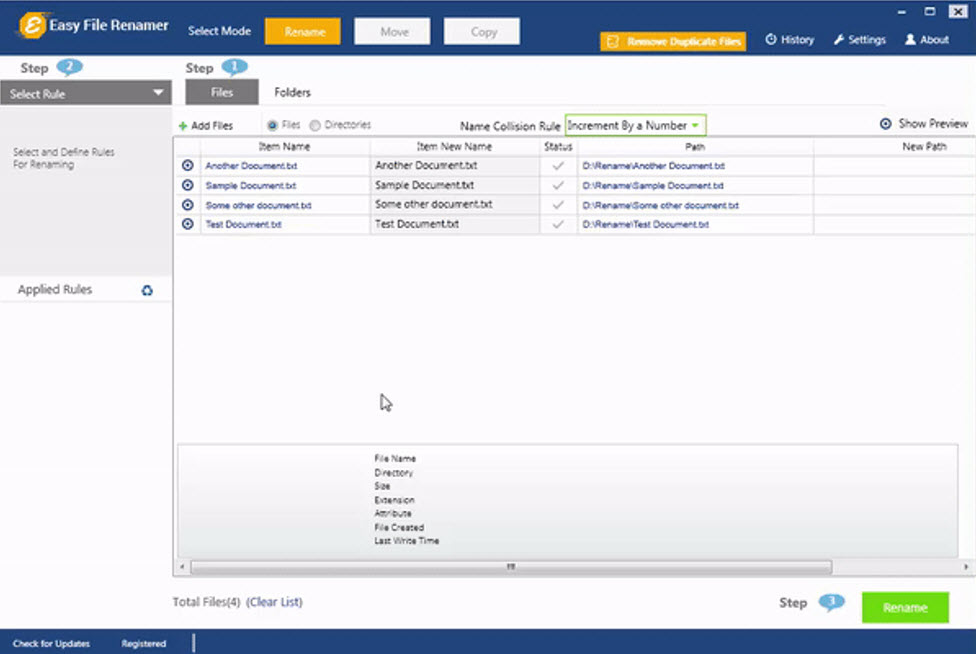Click the Item New Name column header
The height and width of the screenshot is (654, 976).
click(x=454, y=146)
